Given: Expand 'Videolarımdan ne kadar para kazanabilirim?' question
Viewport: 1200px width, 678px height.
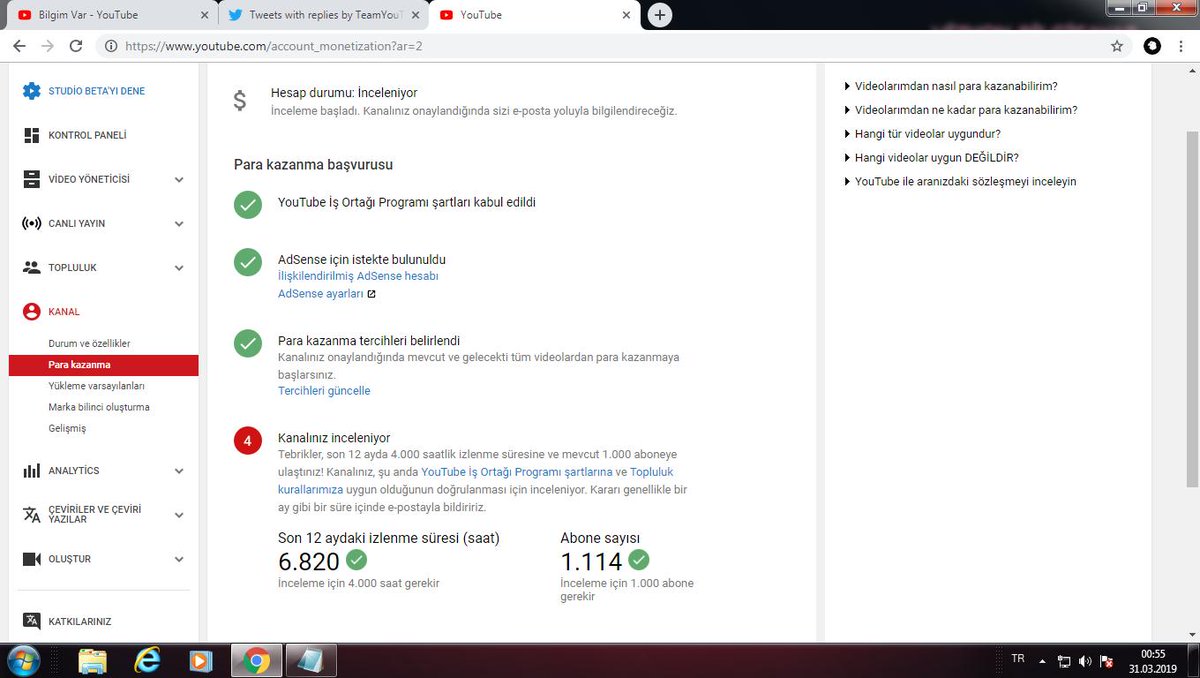Looking at the screenshot, I should coord(960,110).
